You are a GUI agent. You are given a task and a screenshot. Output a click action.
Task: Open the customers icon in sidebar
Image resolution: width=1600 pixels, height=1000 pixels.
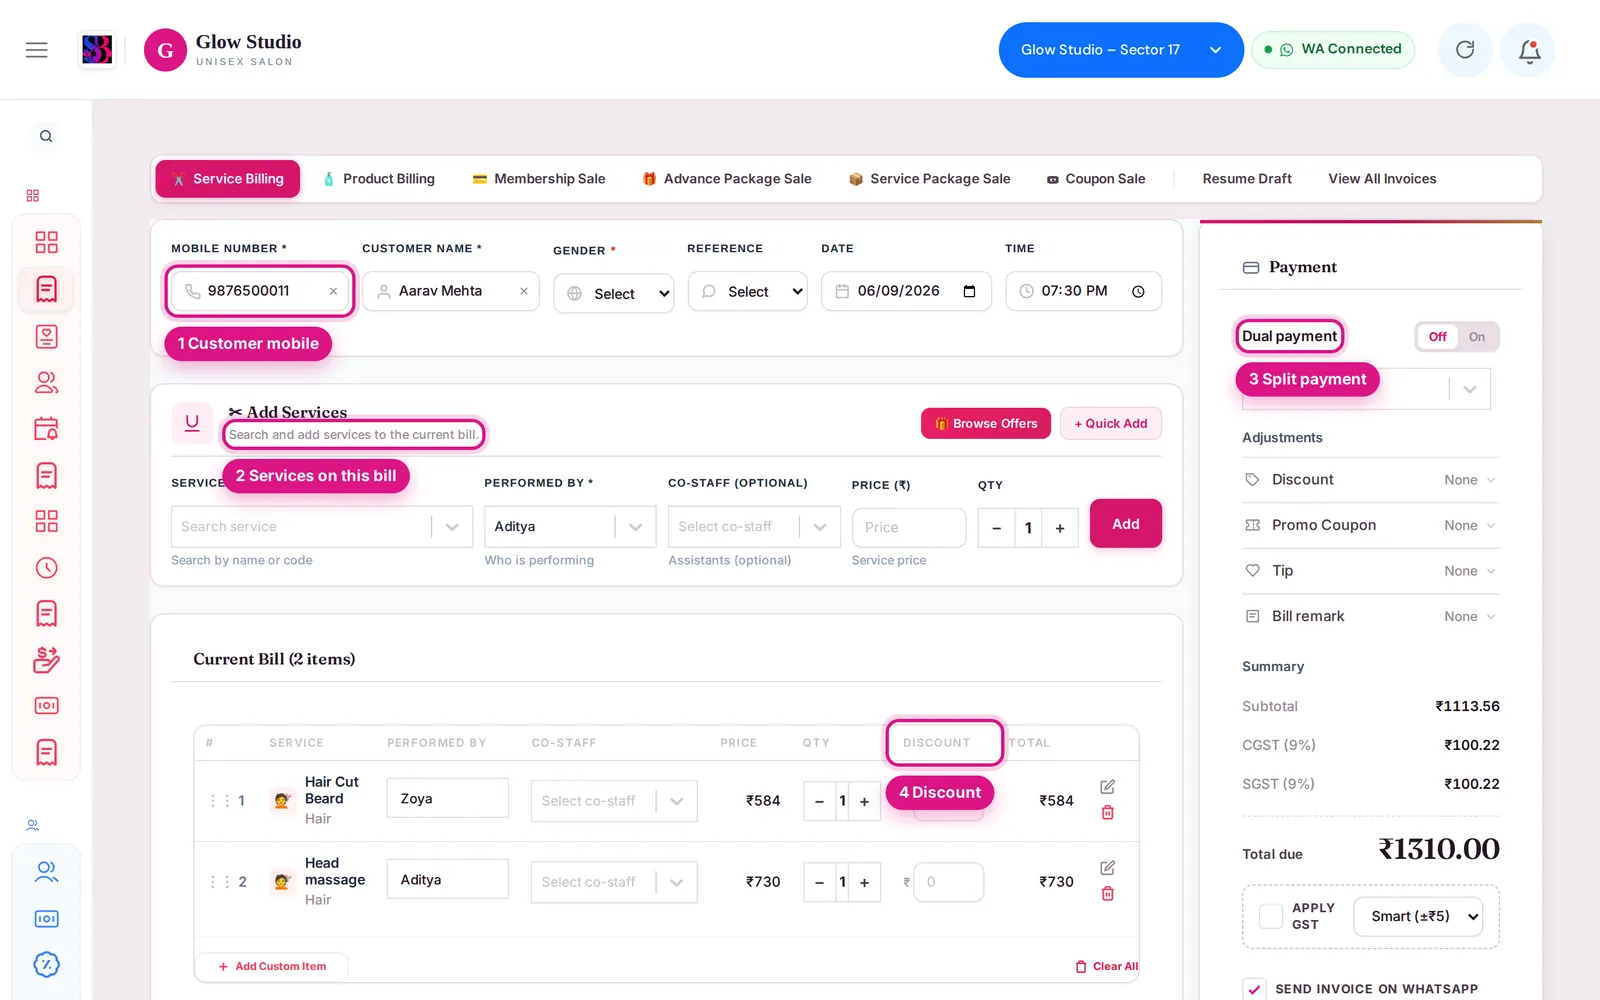click(46, 382)
